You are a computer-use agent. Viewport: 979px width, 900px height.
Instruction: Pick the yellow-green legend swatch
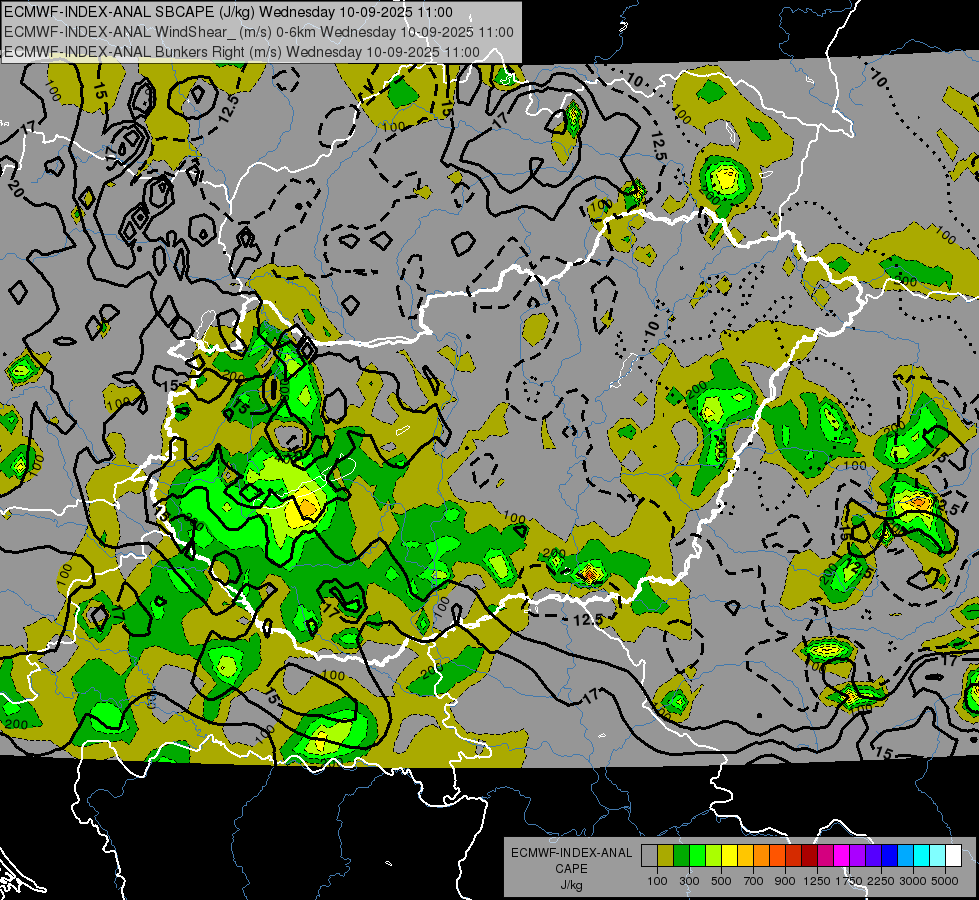coord(714,856)
